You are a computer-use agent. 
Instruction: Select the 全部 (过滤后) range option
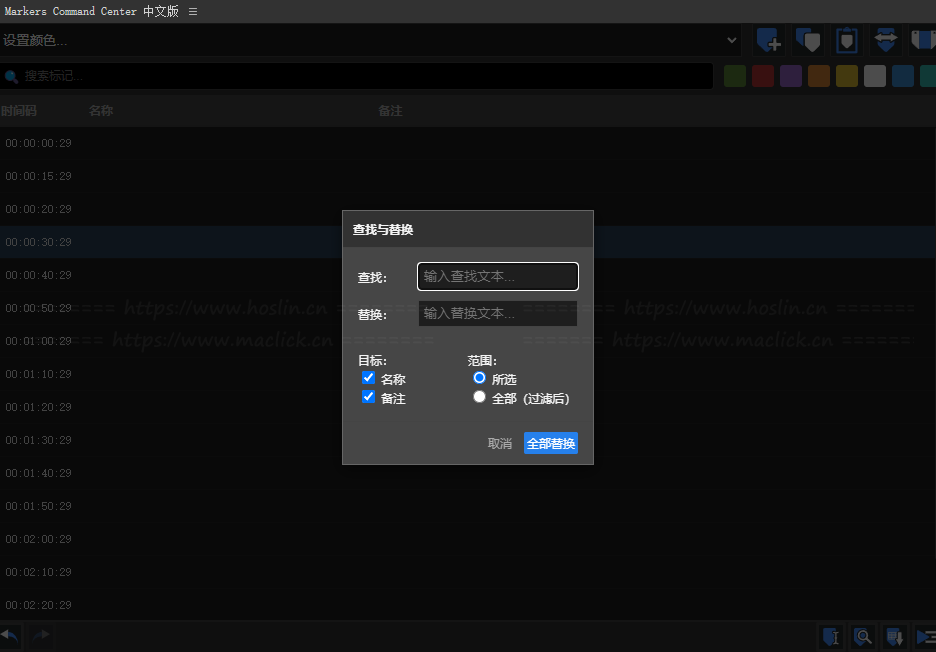click(x=479, y=397)
